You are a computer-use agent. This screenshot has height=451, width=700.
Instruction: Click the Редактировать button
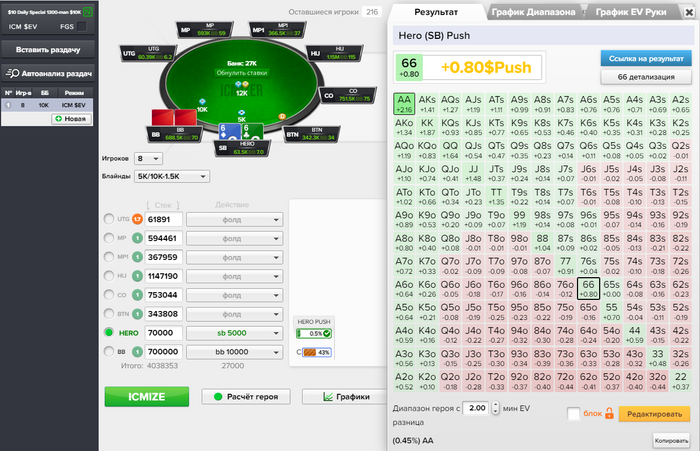(x=654, y=414)
